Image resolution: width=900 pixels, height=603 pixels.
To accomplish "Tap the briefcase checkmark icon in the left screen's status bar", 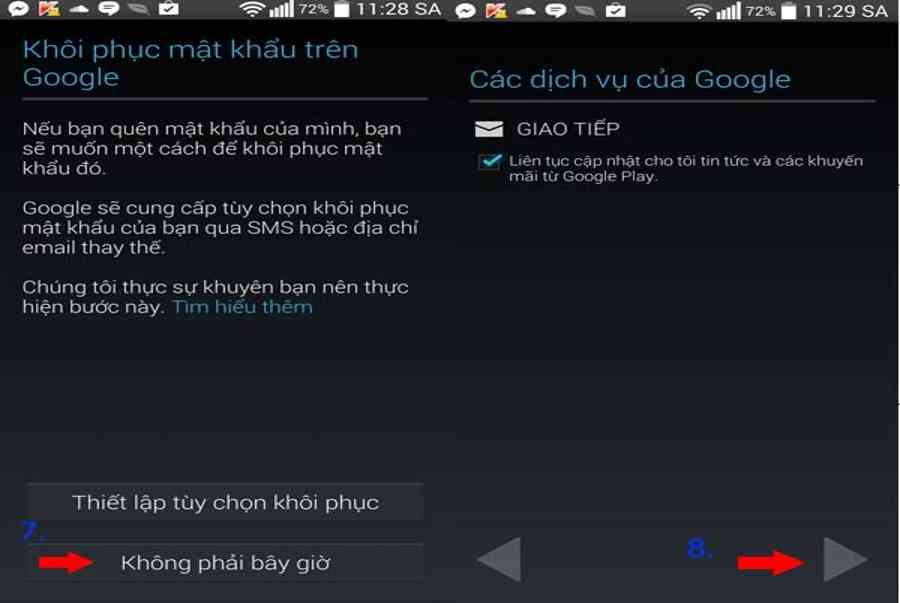I will click(x=168, y=9).
